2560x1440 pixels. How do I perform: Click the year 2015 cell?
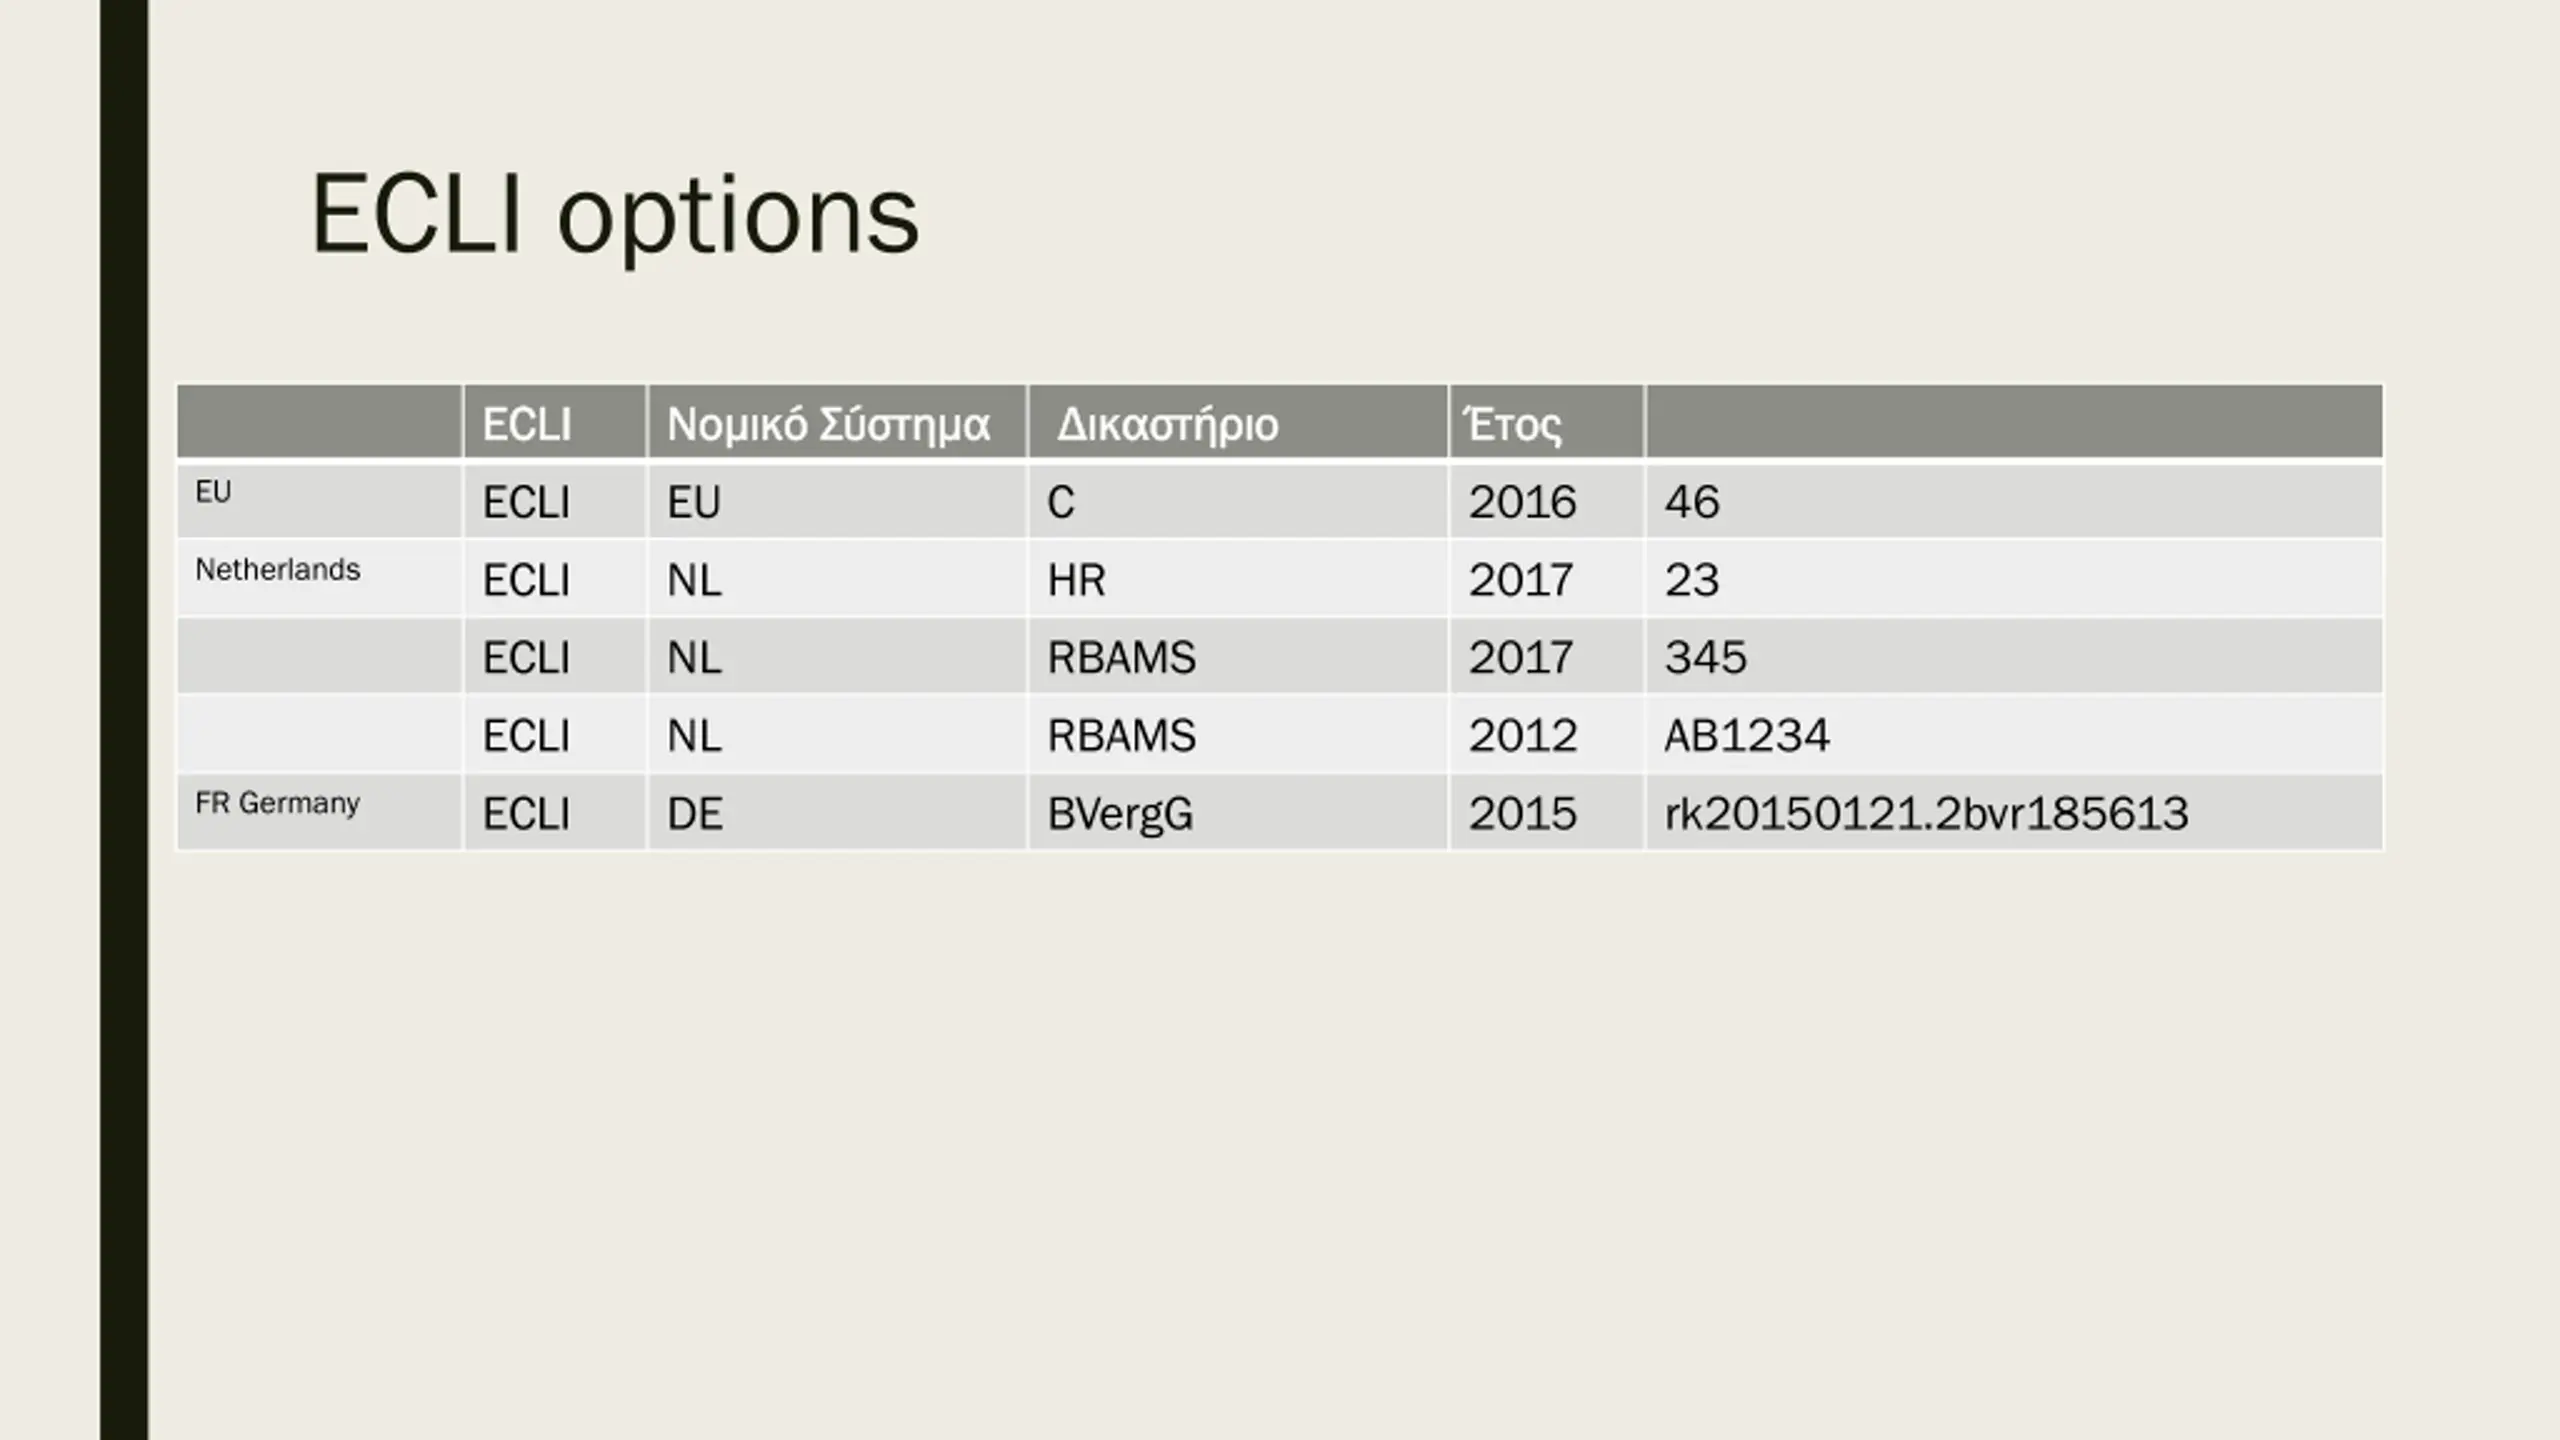point(1547,812)
